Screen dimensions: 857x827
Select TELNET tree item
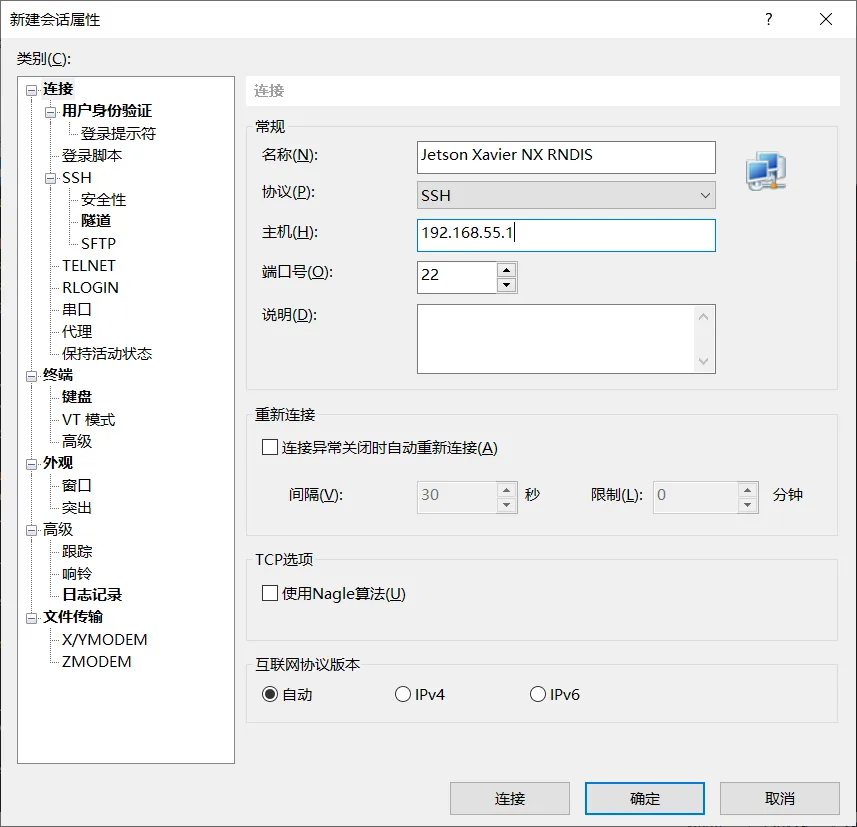coord(89,266)
